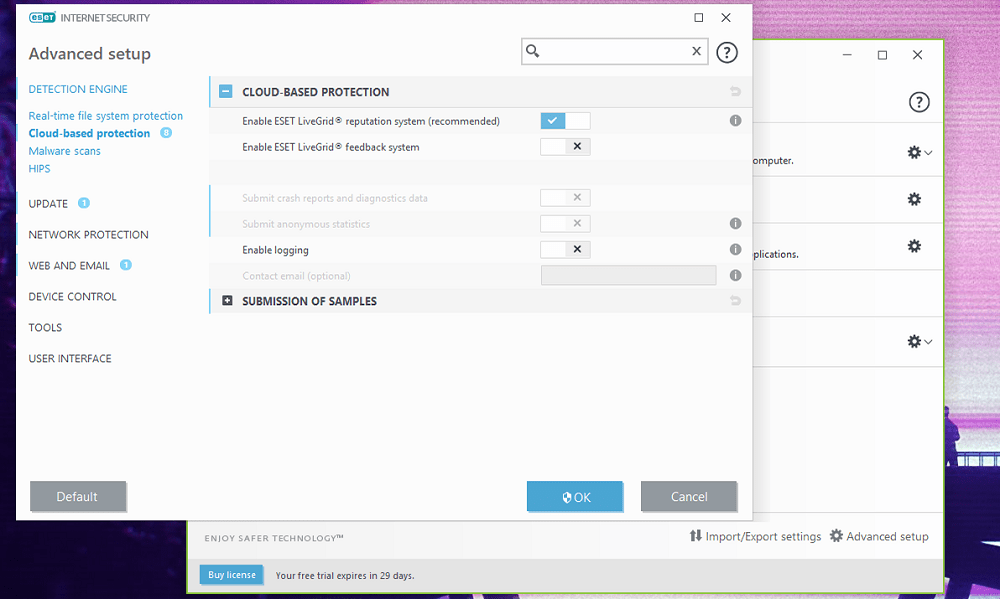Toggle Submit anonymous statistics
1000x599 pixels.
click(565, 223)
